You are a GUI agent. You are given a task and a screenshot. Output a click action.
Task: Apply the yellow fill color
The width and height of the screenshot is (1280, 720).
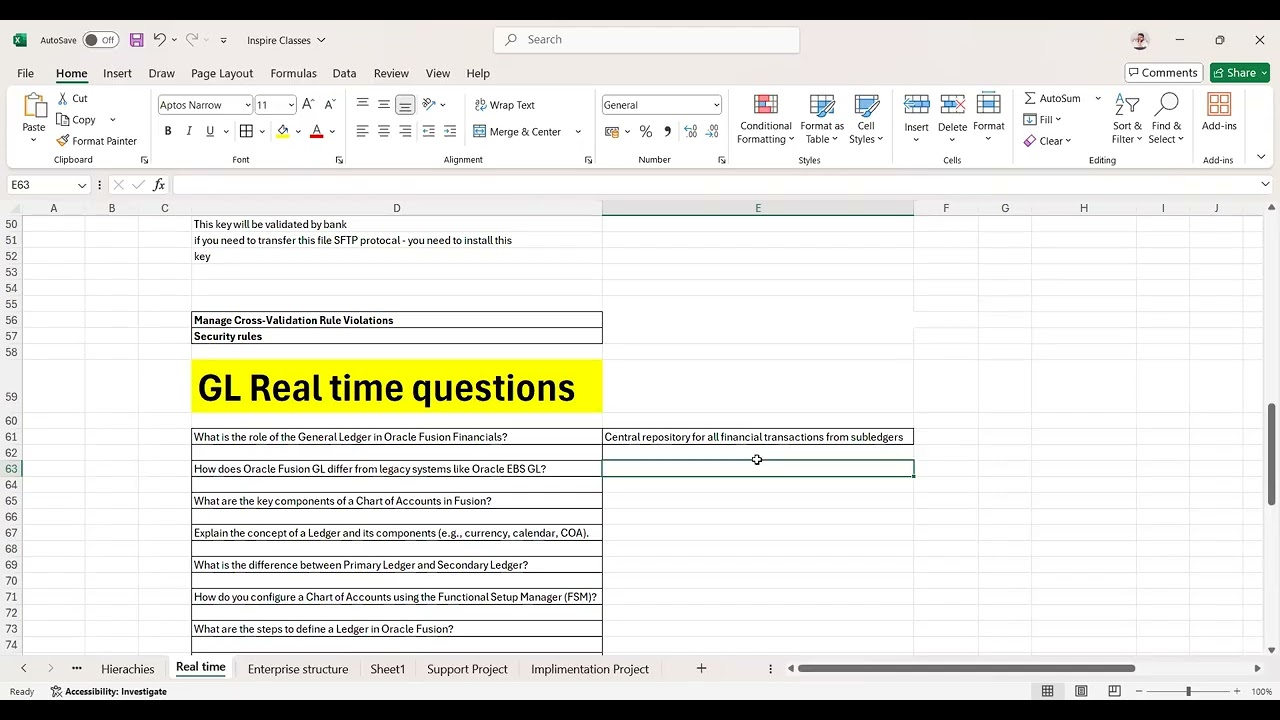283,131
